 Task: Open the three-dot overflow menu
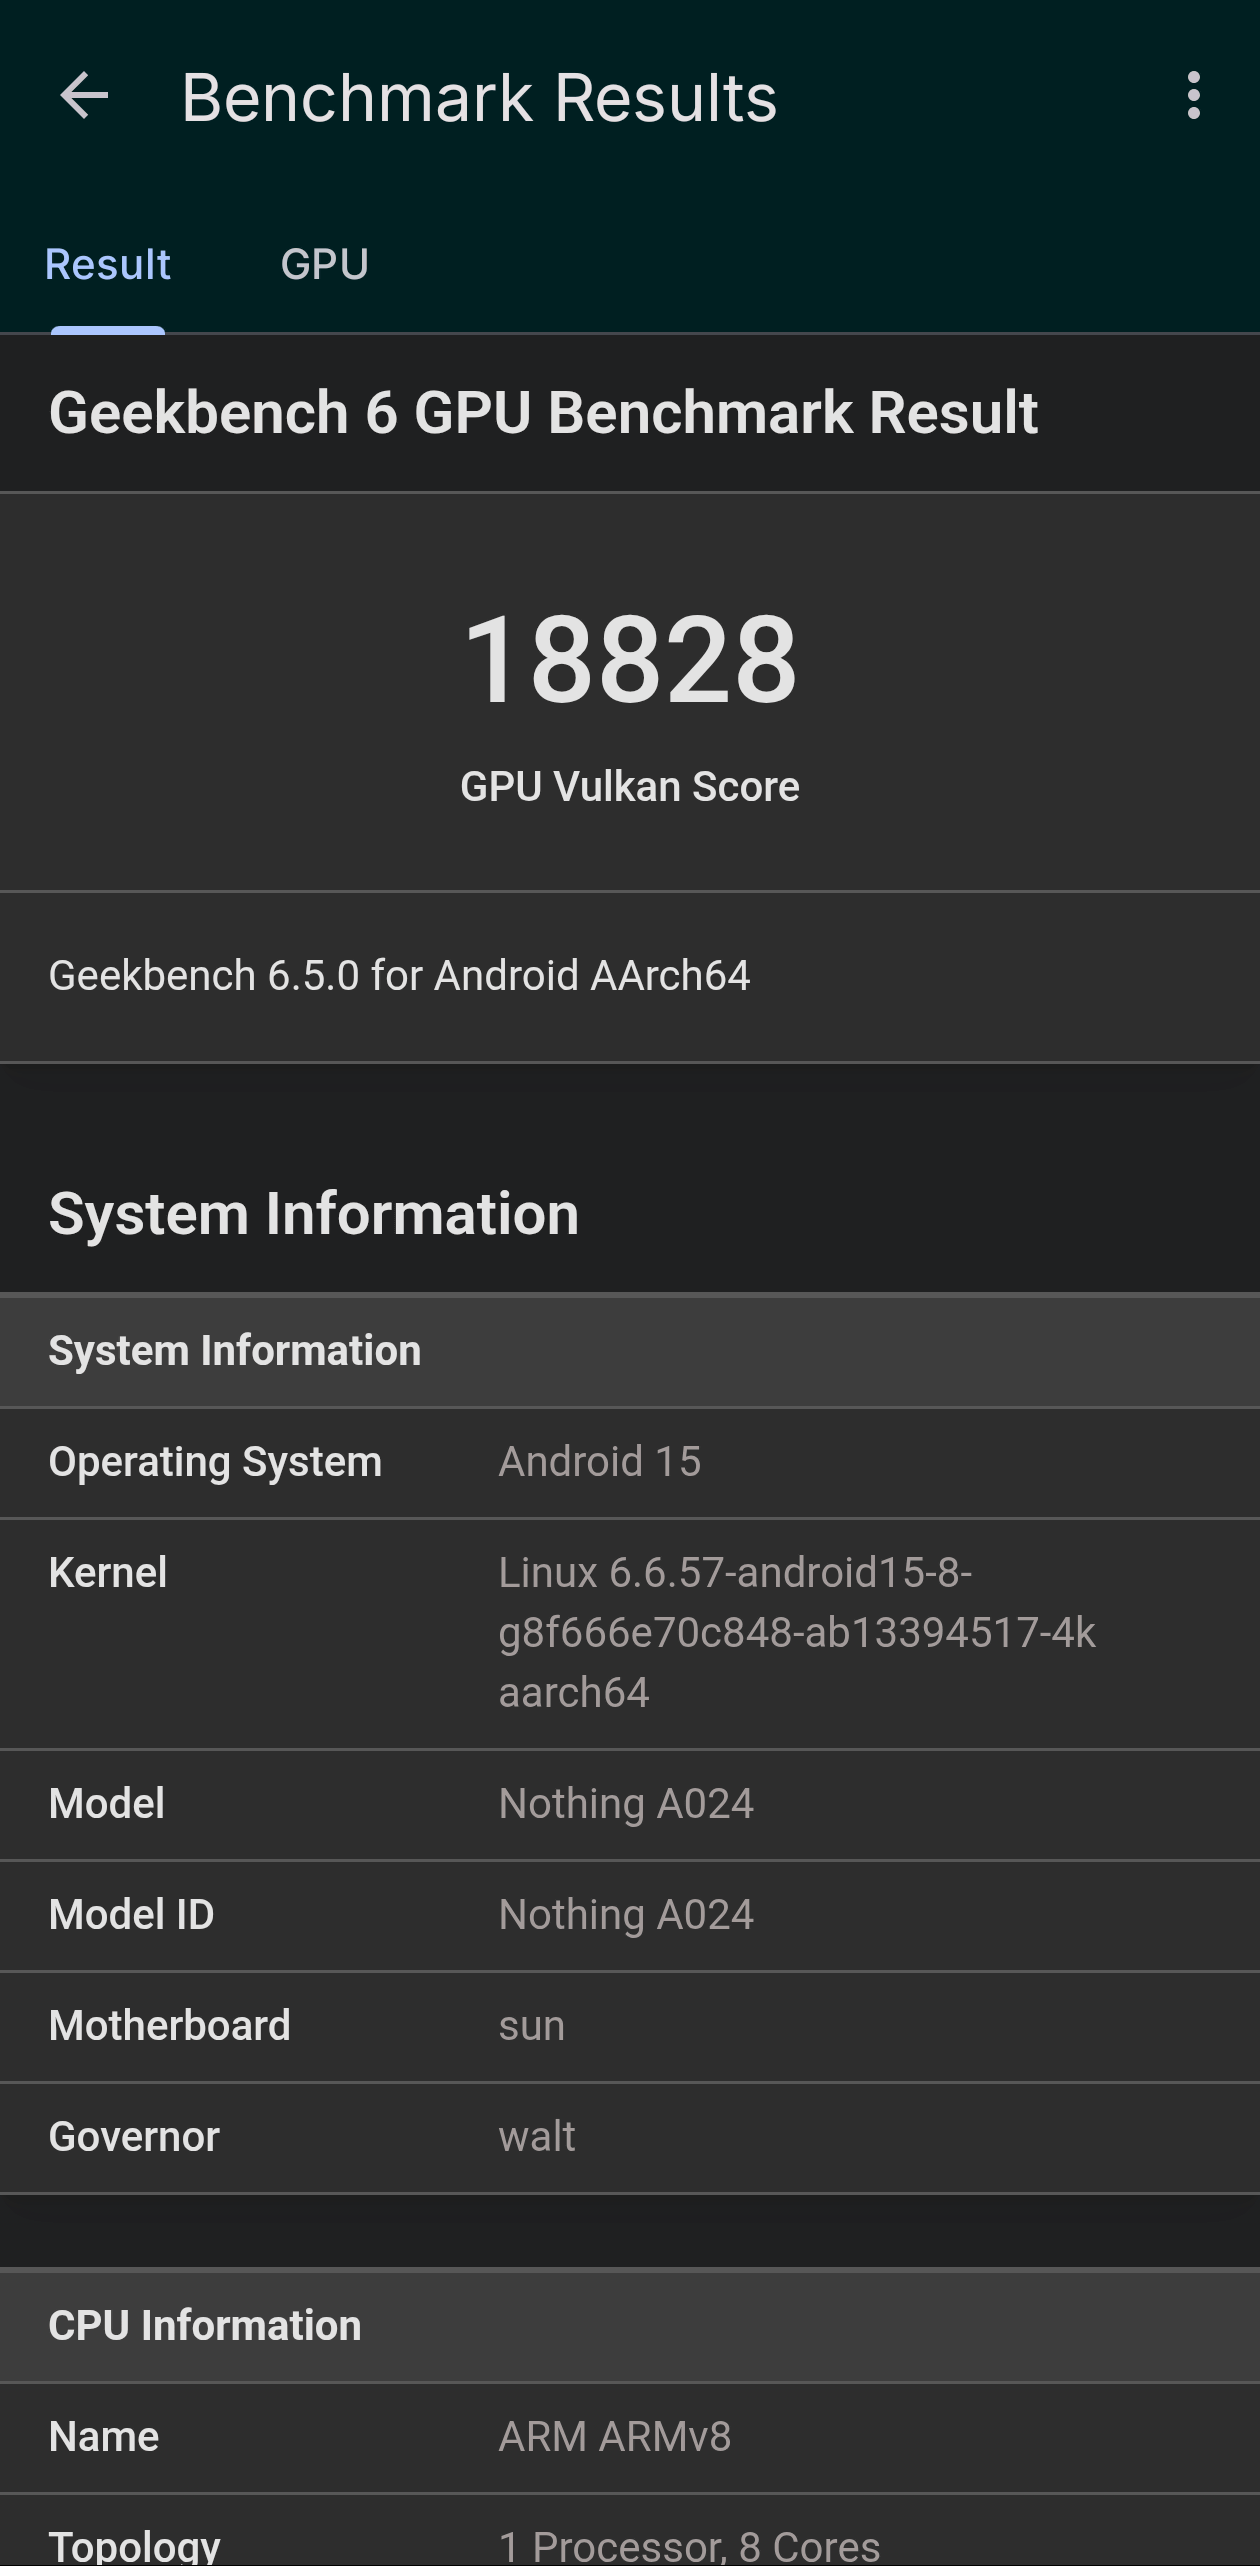coord(1193,96)
